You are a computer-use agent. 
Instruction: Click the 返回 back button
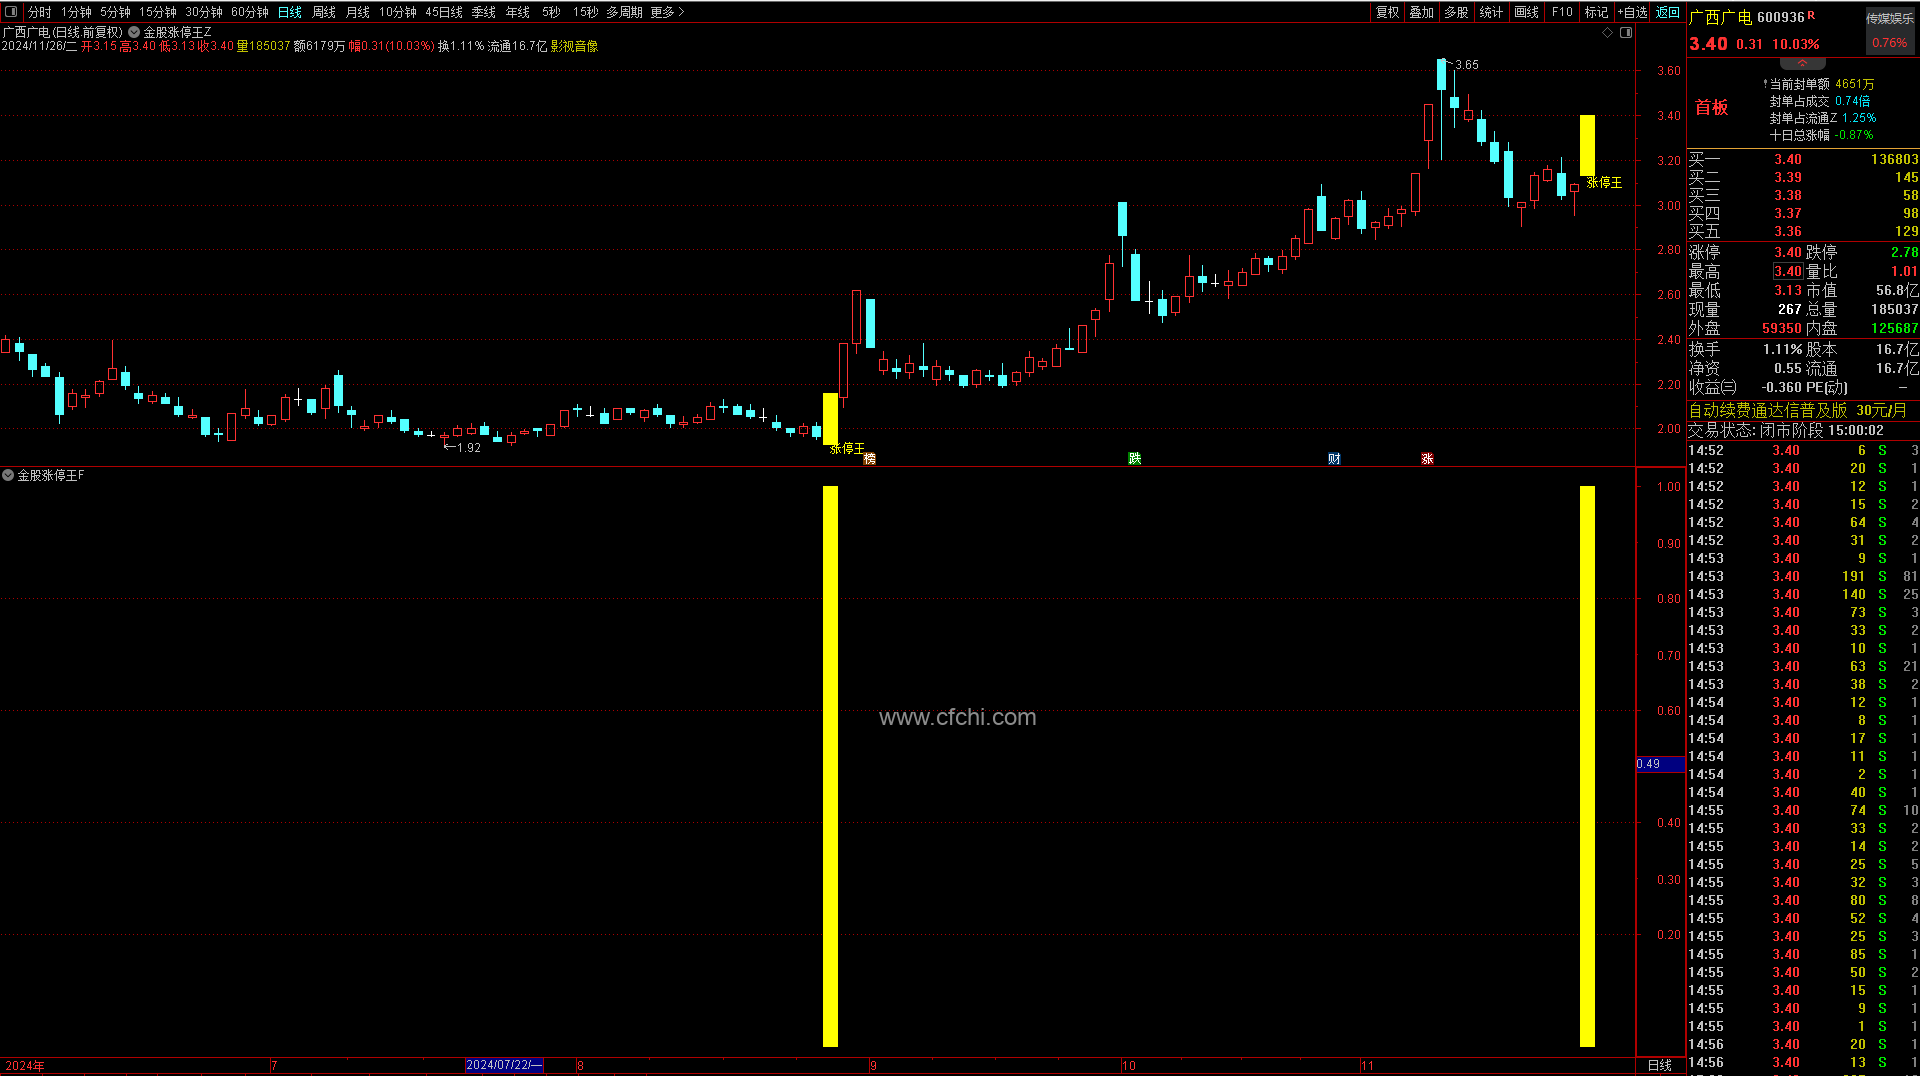coord(1668,12)
